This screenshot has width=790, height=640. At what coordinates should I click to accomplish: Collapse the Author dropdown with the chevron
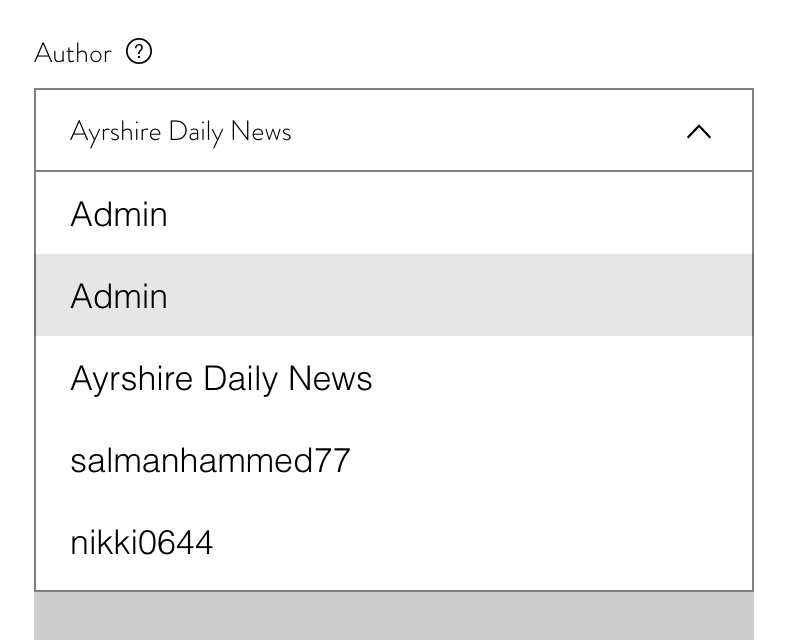click(699, 132)
